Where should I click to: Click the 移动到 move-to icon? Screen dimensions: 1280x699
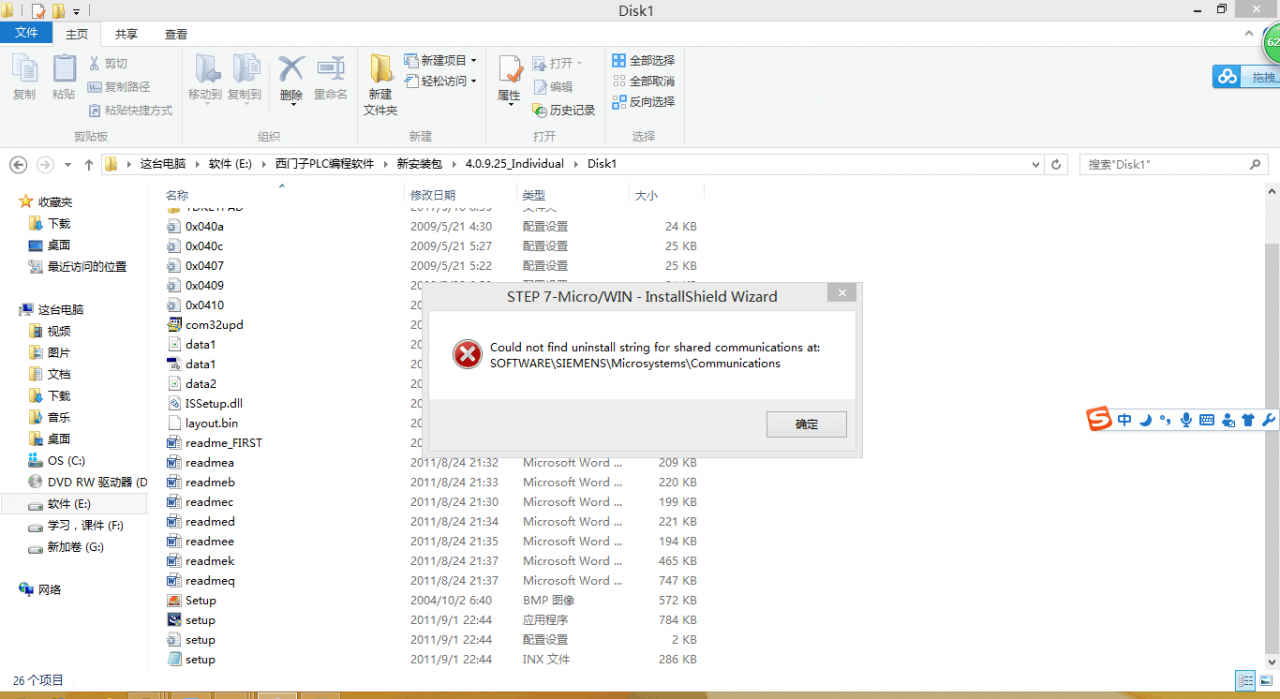pos(205,77)
